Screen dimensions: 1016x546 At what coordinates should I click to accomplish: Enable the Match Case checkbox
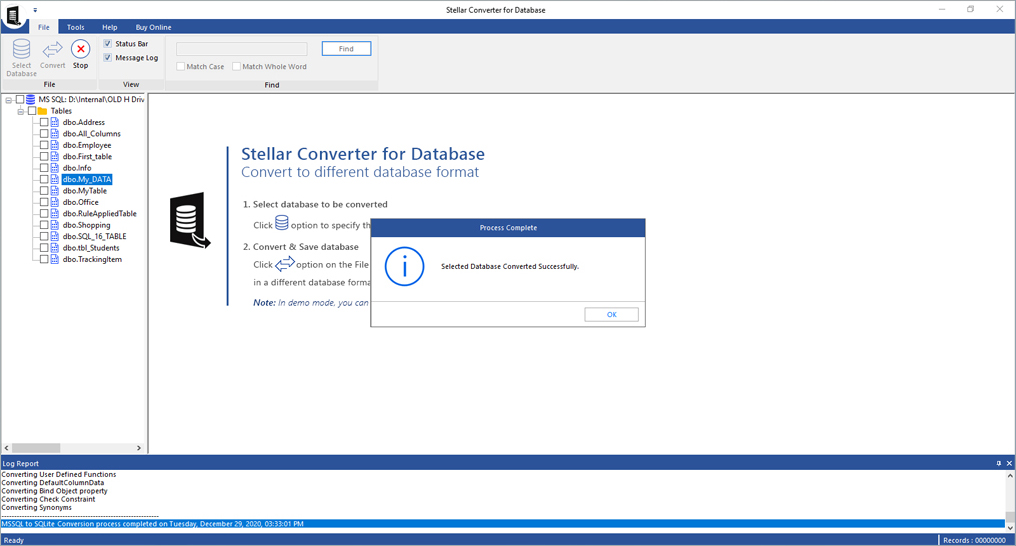(181, 67)
